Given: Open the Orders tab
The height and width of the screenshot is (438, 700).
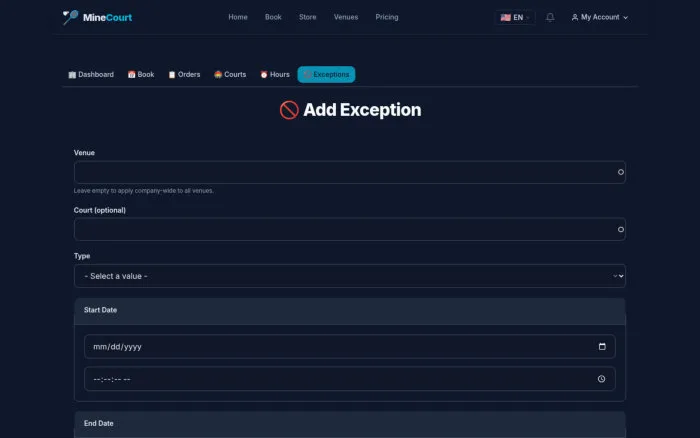Looking at the screenshot, I should click(184, 75).
